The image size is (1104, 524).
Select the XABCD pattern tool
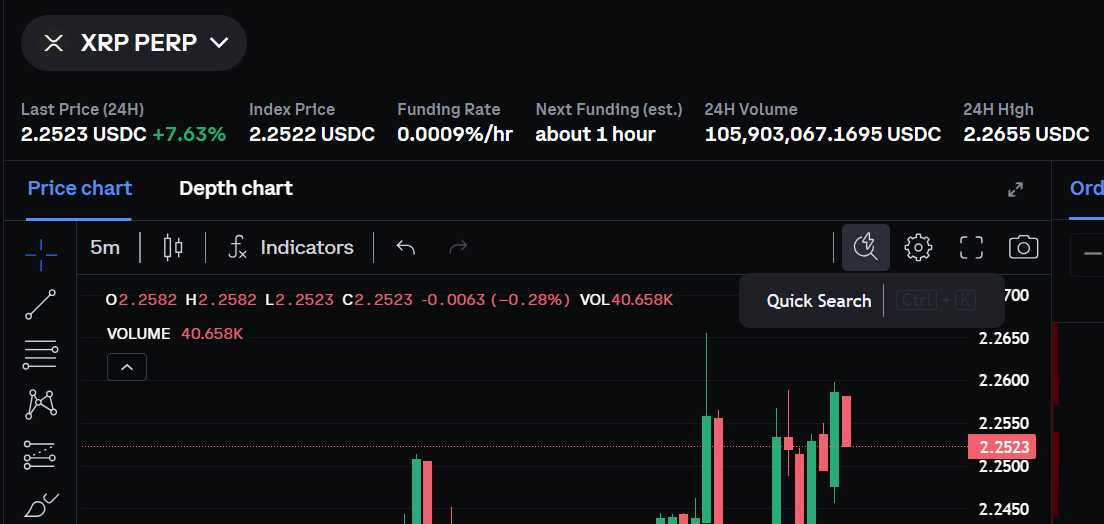point(41,403)
